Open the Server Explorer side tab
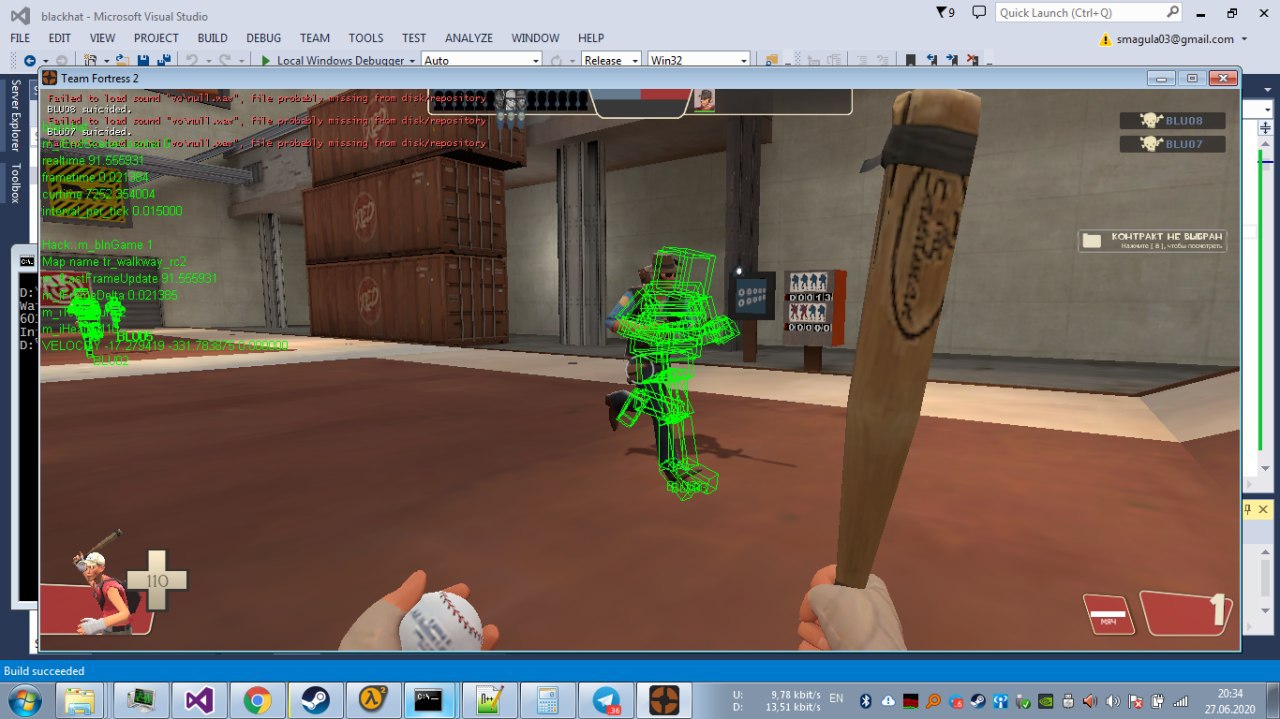 coord(15,116)
